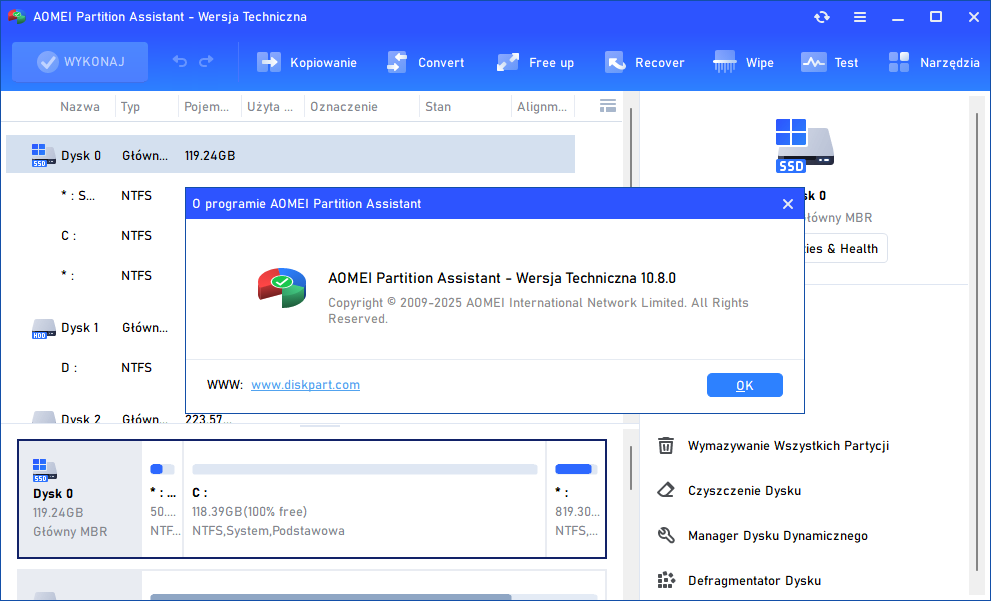Open the www.diskpart.com link
Image resolution: width=991 pixels, height=601 pixels.
click(305, 385)
